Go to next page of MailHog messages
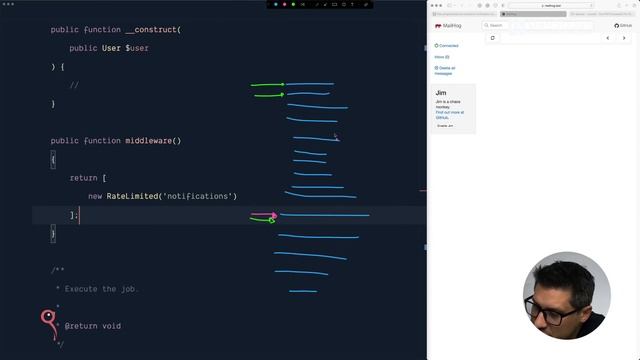The height and width of the screenshot is (360, 640). click(624, 38)
